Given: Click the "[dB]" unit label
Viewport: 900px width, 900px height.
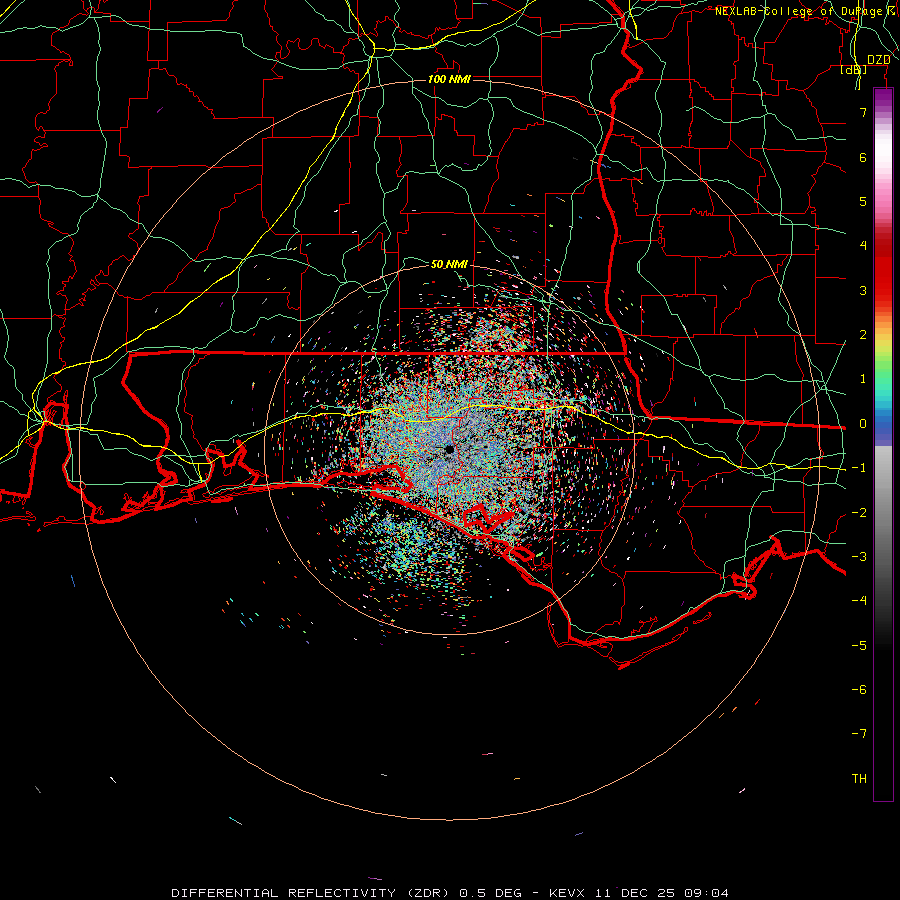Looking at the screenshot, I should coord(854,69).
